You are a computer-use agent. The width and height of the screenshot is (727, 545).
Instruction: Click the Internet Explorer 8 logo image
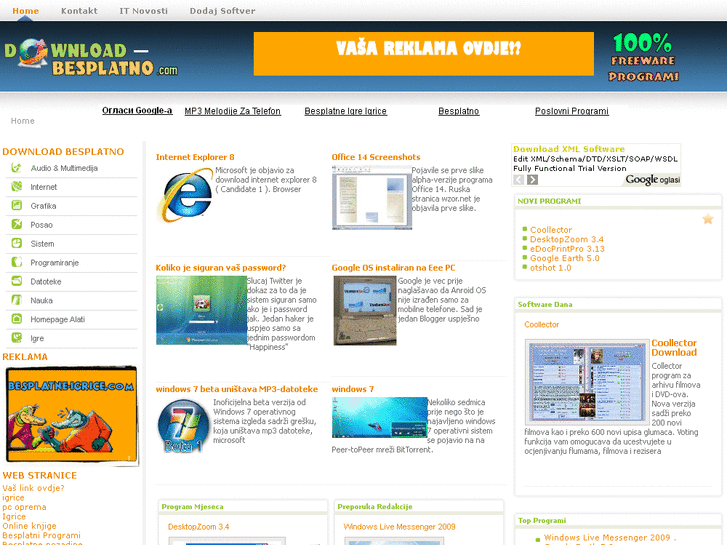pyautogui.click(x=185, y=195)
